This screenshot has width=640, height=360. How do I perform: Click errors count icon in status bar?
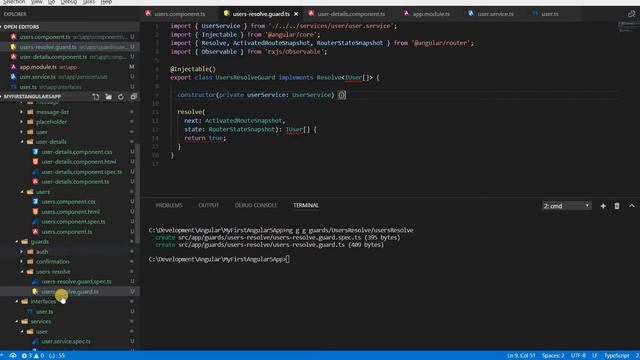point(27,356)
